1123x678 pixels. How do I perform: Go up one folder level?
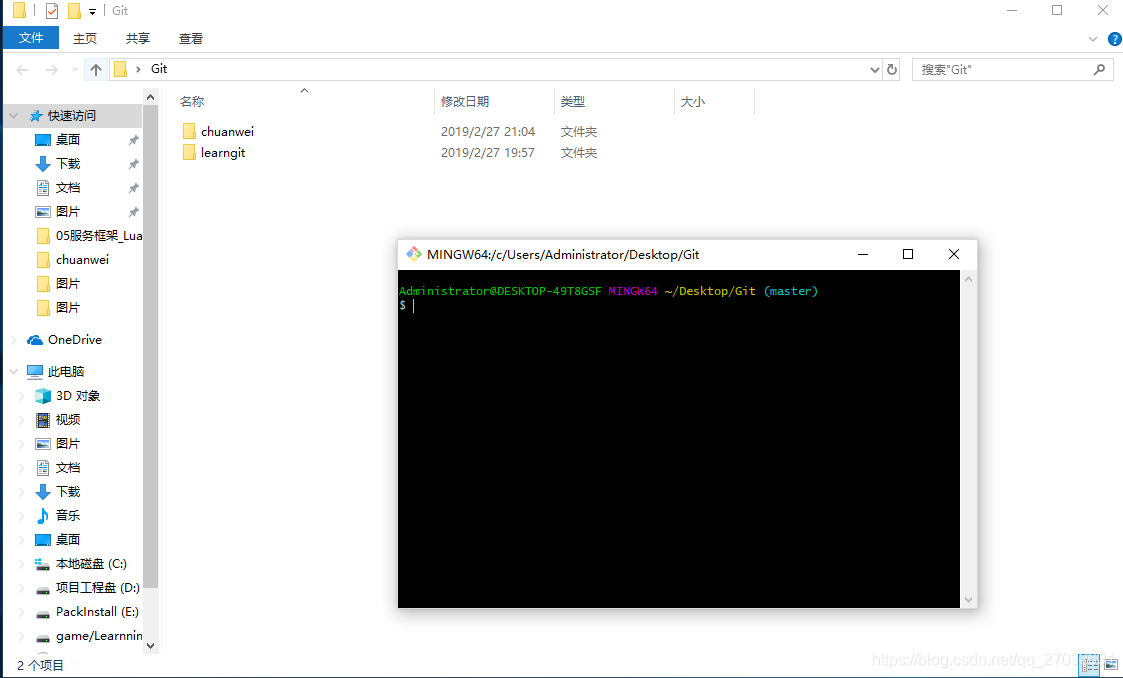click(x=96, y=69)
